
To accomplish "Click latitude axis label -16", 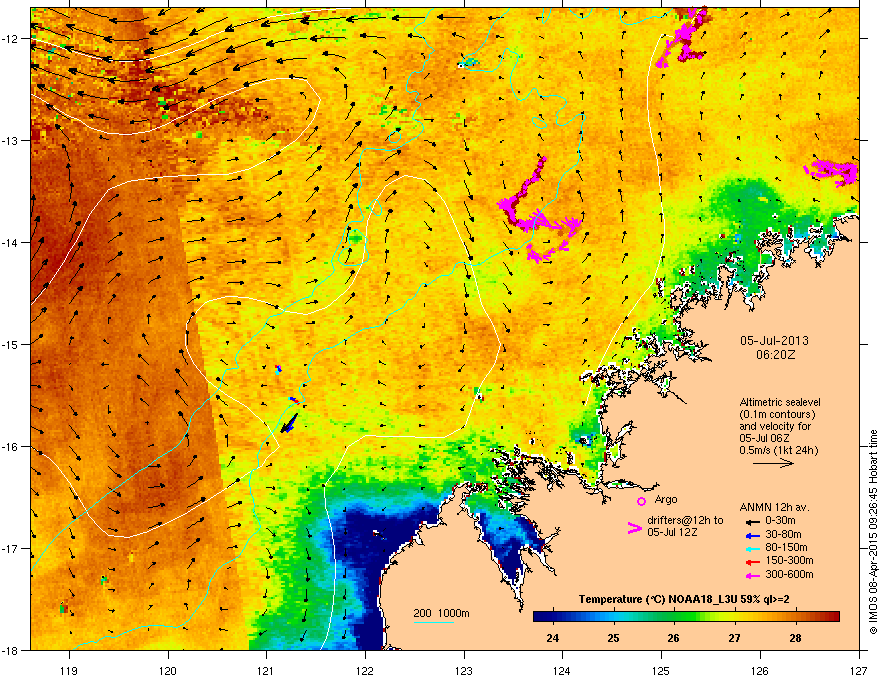I will [10, 447].
